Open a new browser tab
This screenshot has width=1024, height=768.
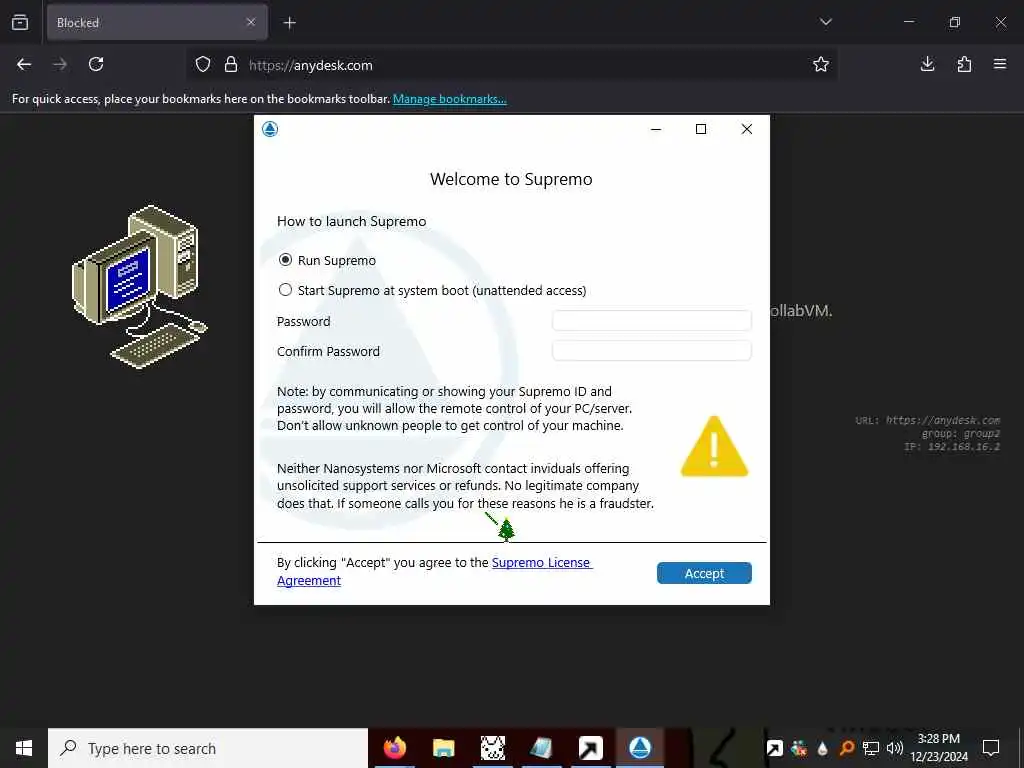click(x=290, y=23)
